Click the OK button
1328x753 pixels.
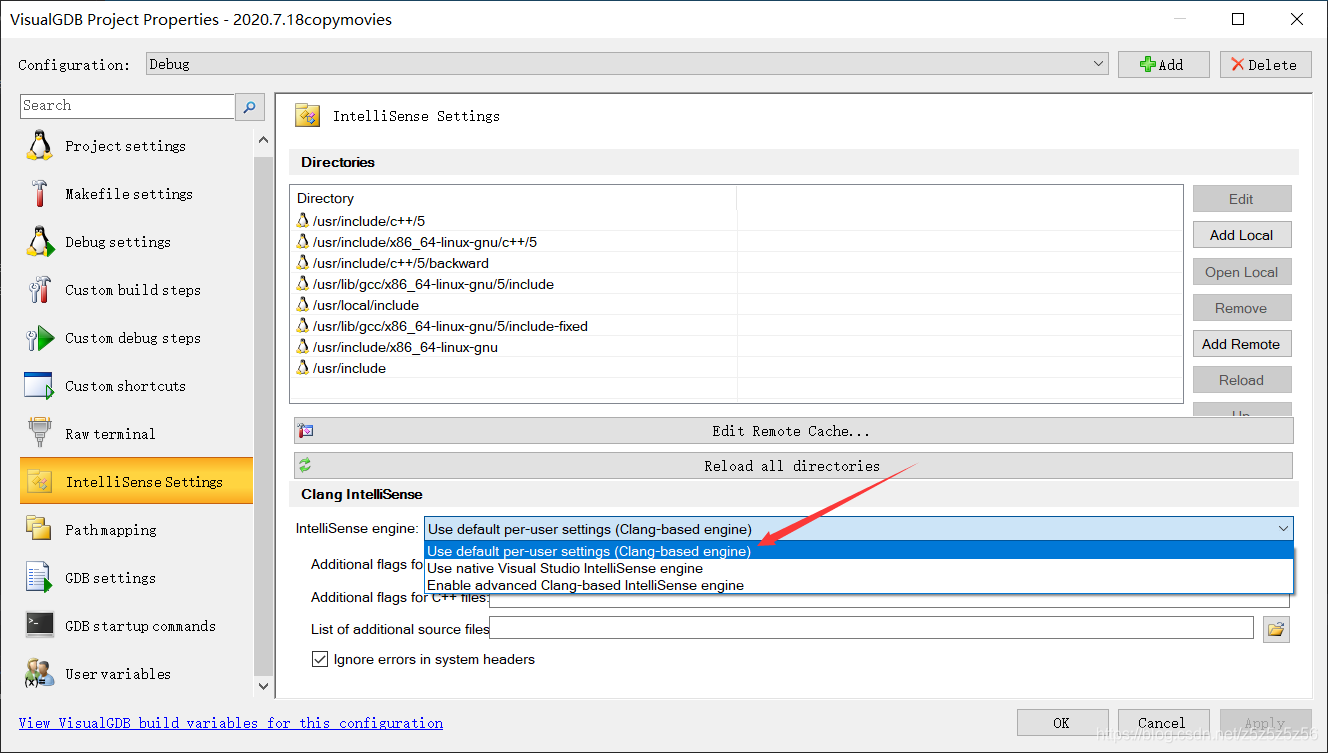coord(1061,722)
